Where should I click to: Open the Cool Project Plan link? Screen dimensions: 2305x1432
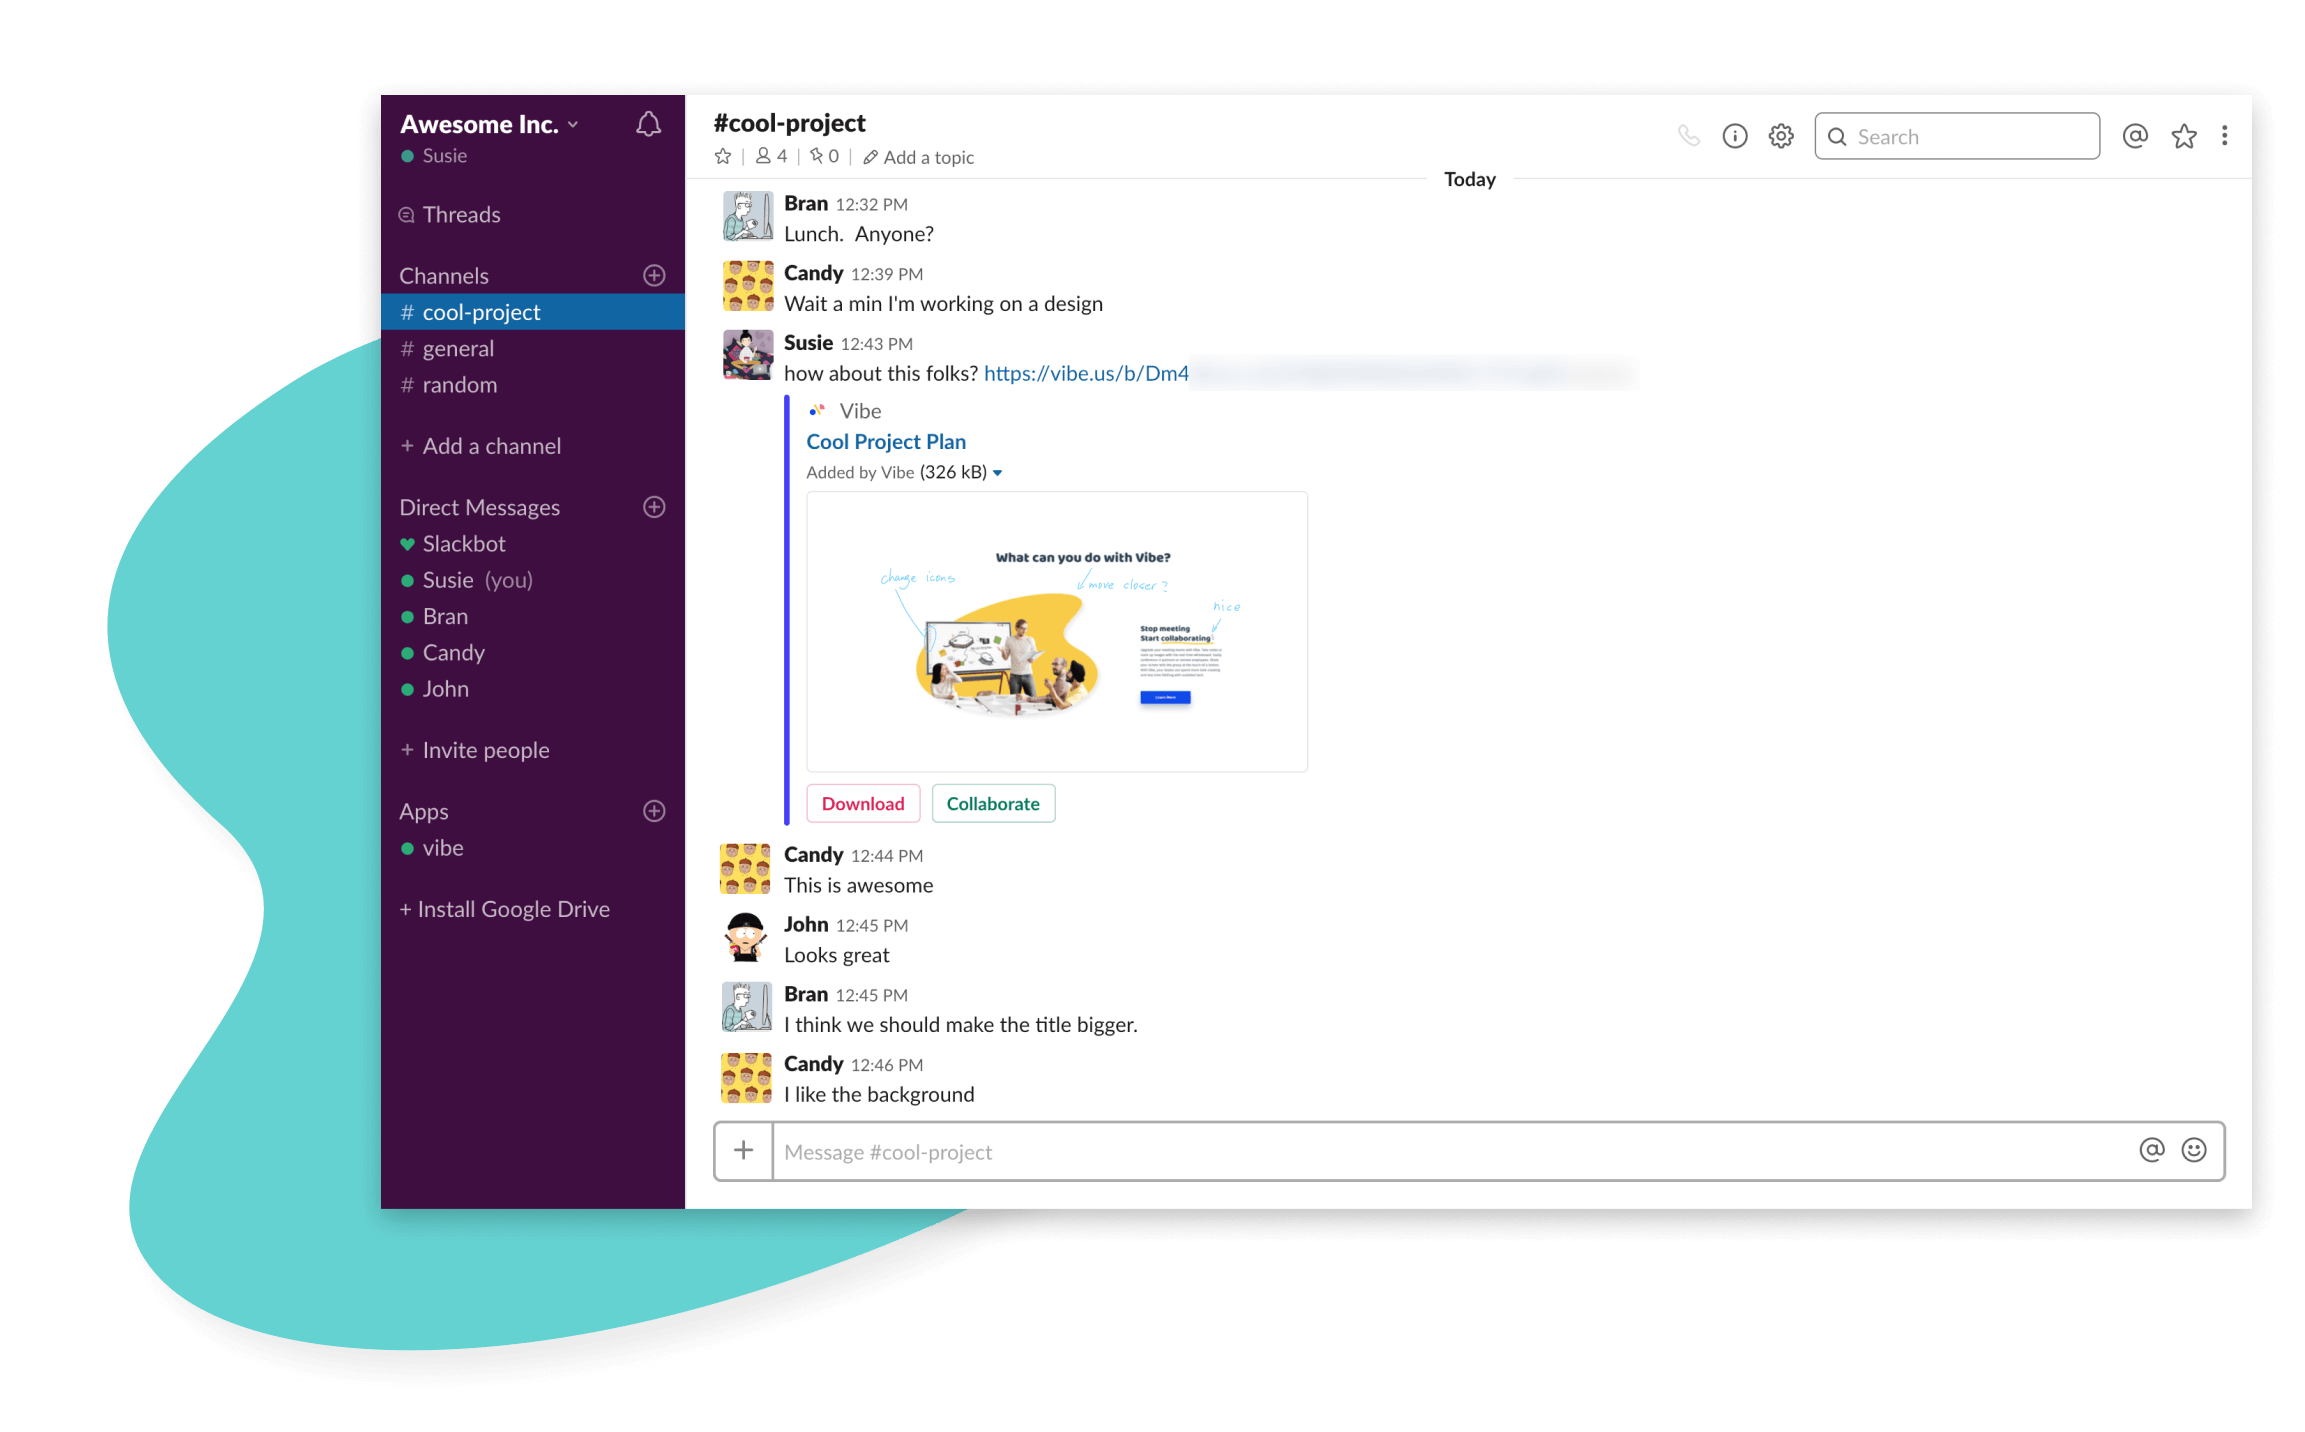886,441
